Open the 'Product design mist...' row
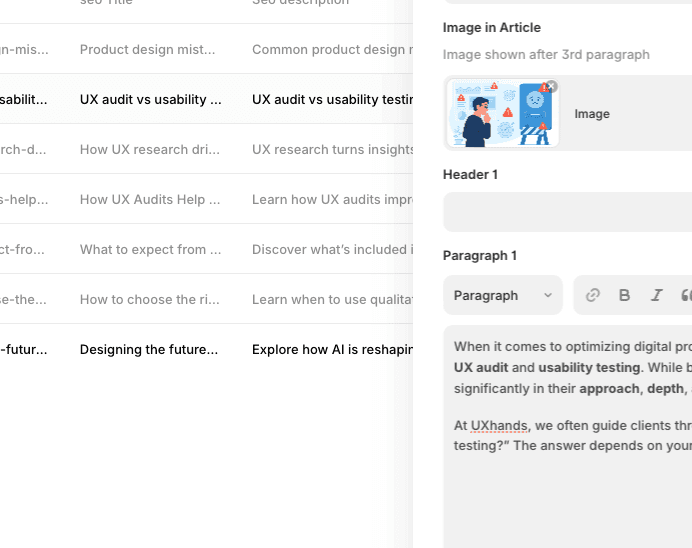Screen dimensions: 692x548 (x=150, y=50)
